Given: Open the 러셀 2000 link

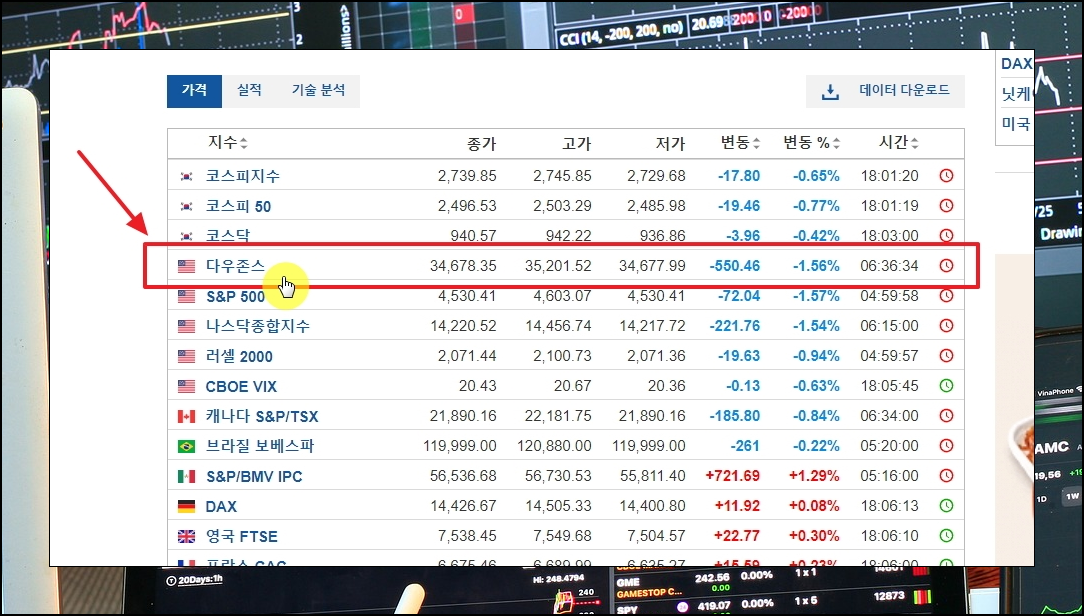Looking at the screenshot, I should point(239,357).
